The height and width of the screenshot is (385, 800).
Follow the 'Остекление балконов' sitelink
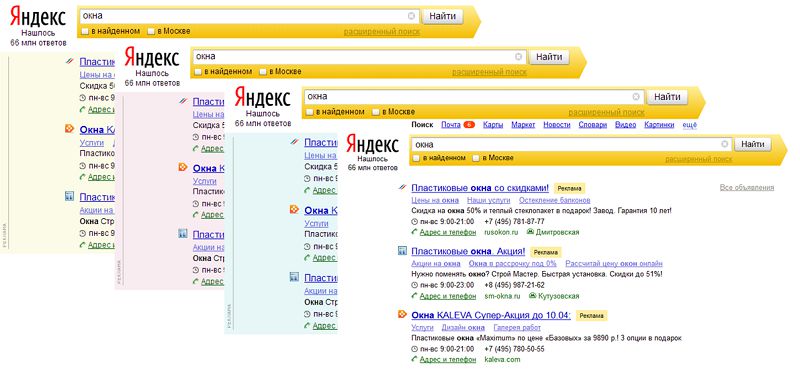click(x=555, y=200)
